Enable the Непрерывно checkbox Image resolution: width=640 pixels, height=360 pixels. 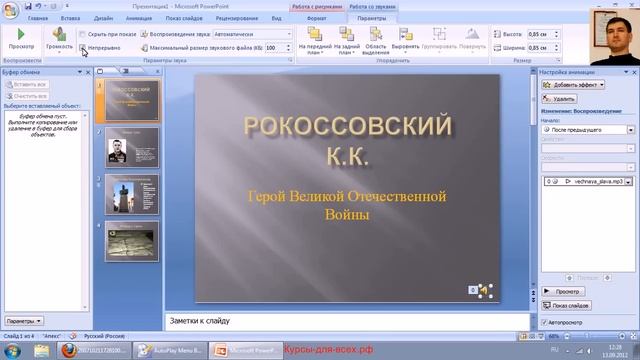[82, 47]
